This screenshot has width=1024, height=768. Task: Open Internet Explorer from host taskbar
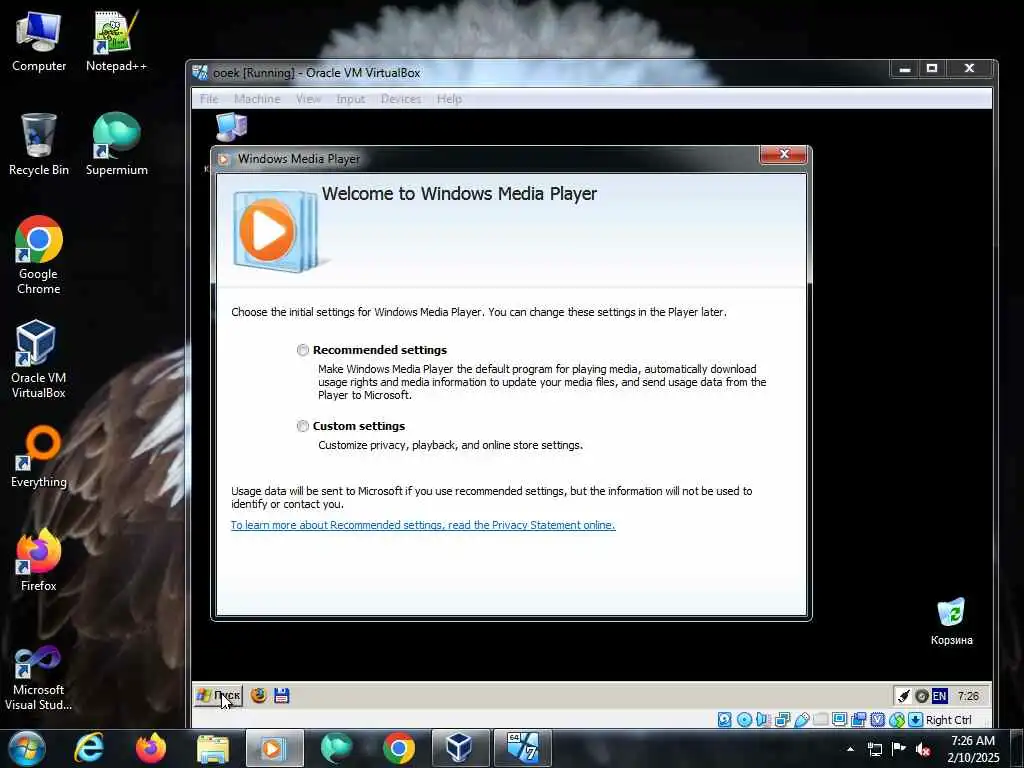coord(89,748)
